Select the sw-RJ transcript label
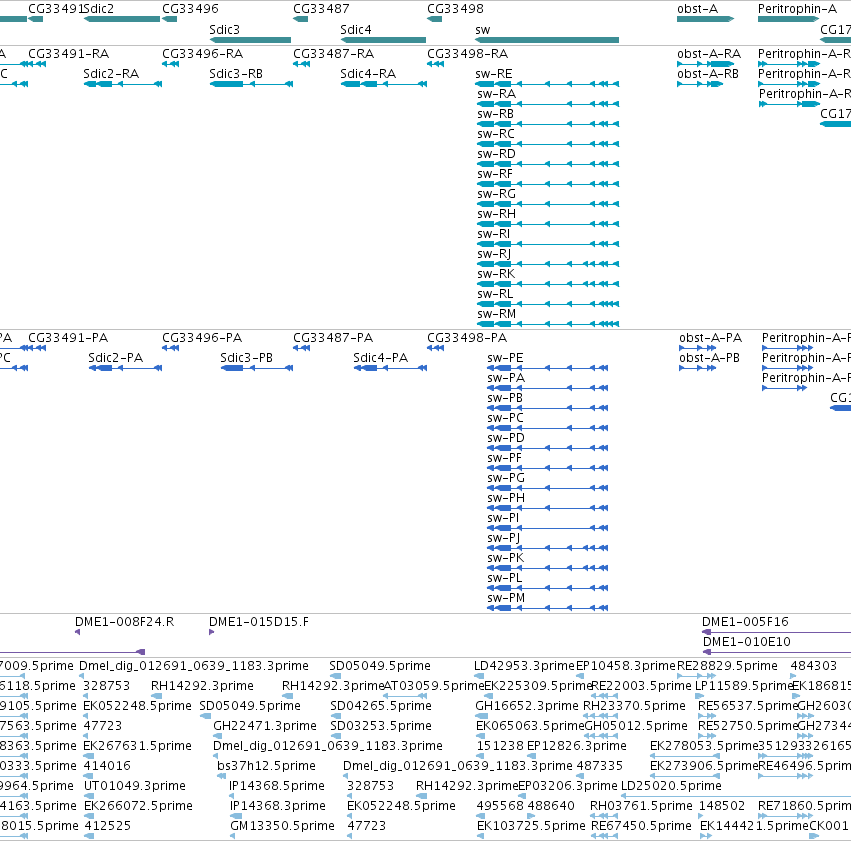The height and width of the screenshot is (841, 851). pyautogui.click(x=494, y=254)
